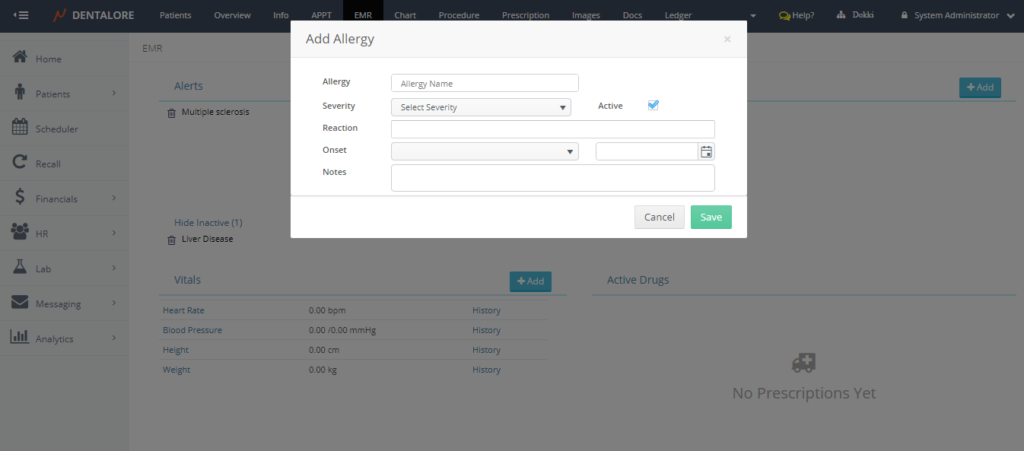Open Messaging envelope icon
The image size is (1024, 451).
(x=19, y=303)
